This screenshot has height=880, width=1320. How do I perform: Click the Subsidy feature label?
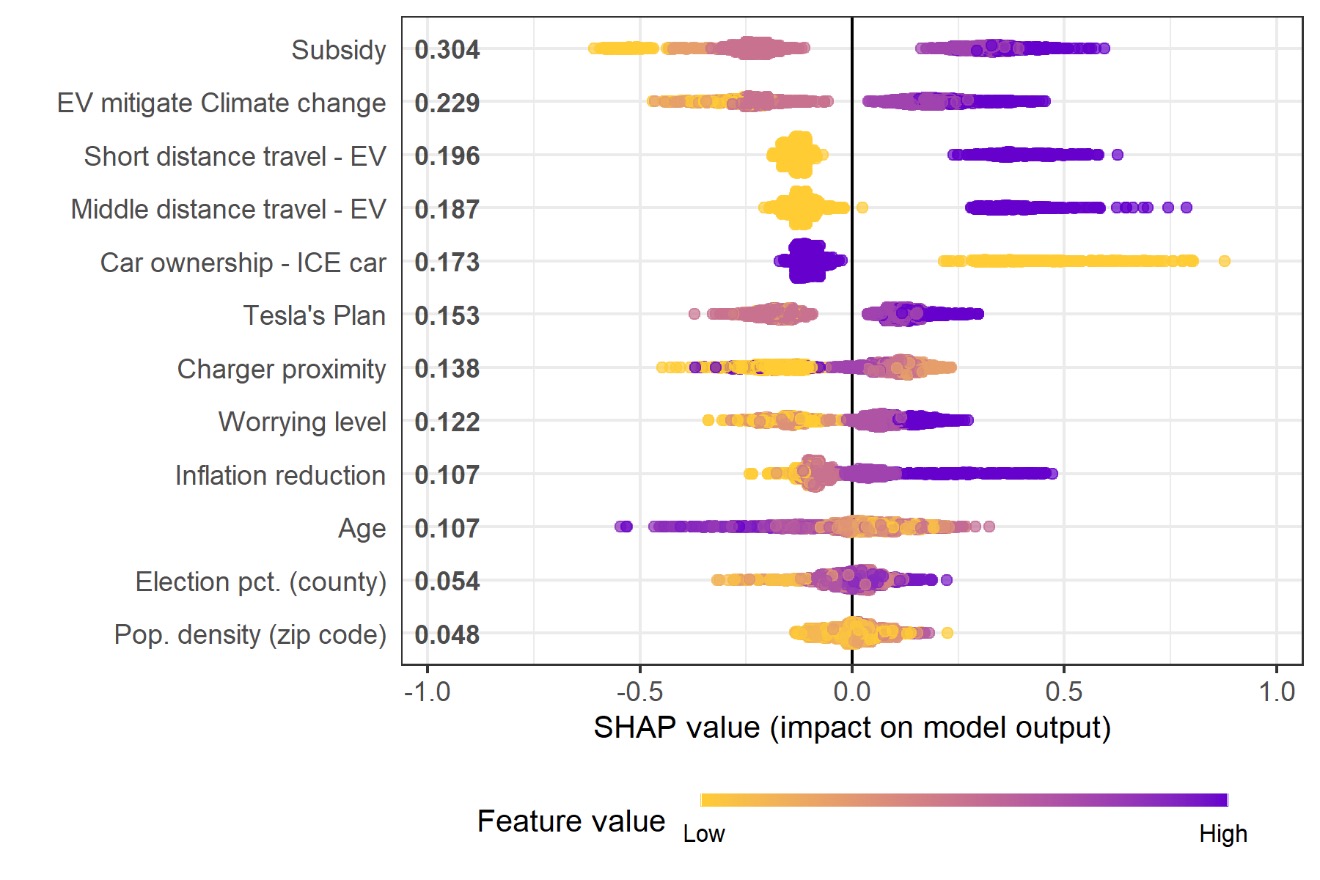coord(338,50)
